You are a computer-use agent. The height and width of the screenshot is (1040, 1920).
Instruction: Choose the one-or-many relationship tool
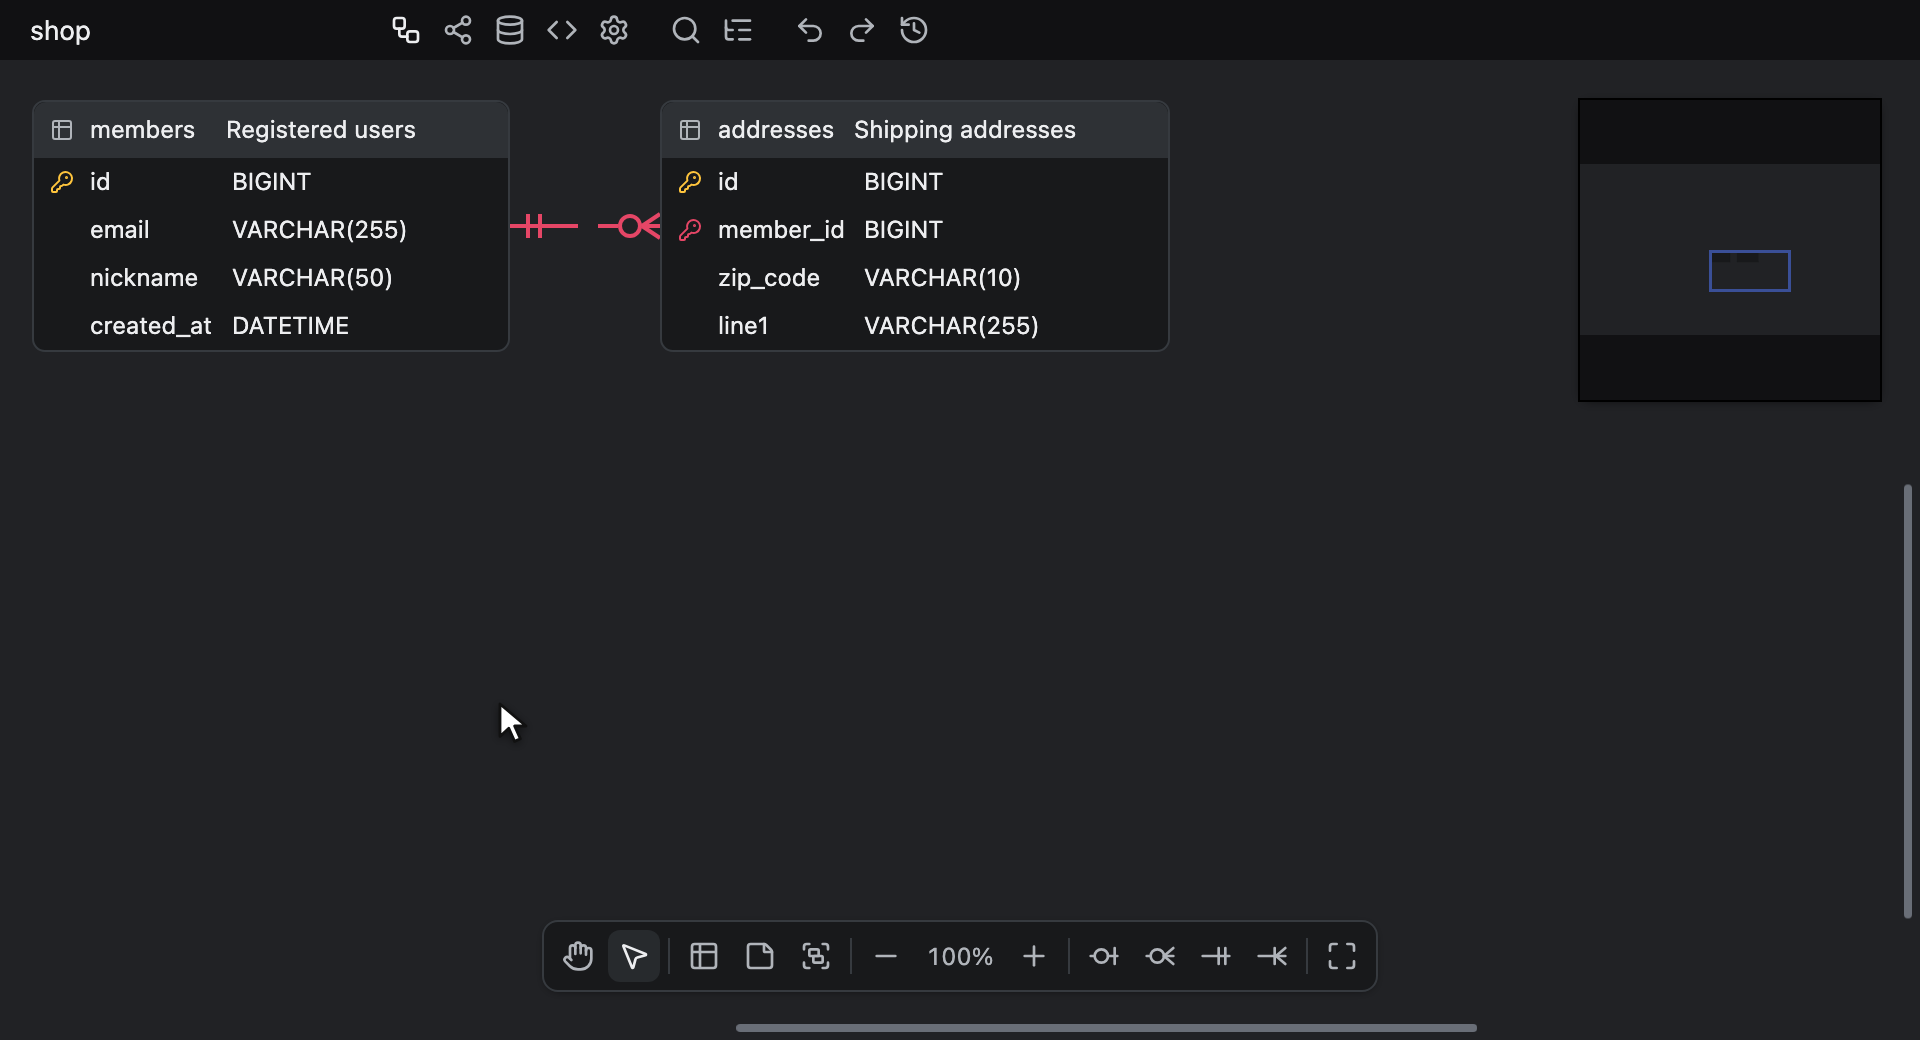(1272, 956)
